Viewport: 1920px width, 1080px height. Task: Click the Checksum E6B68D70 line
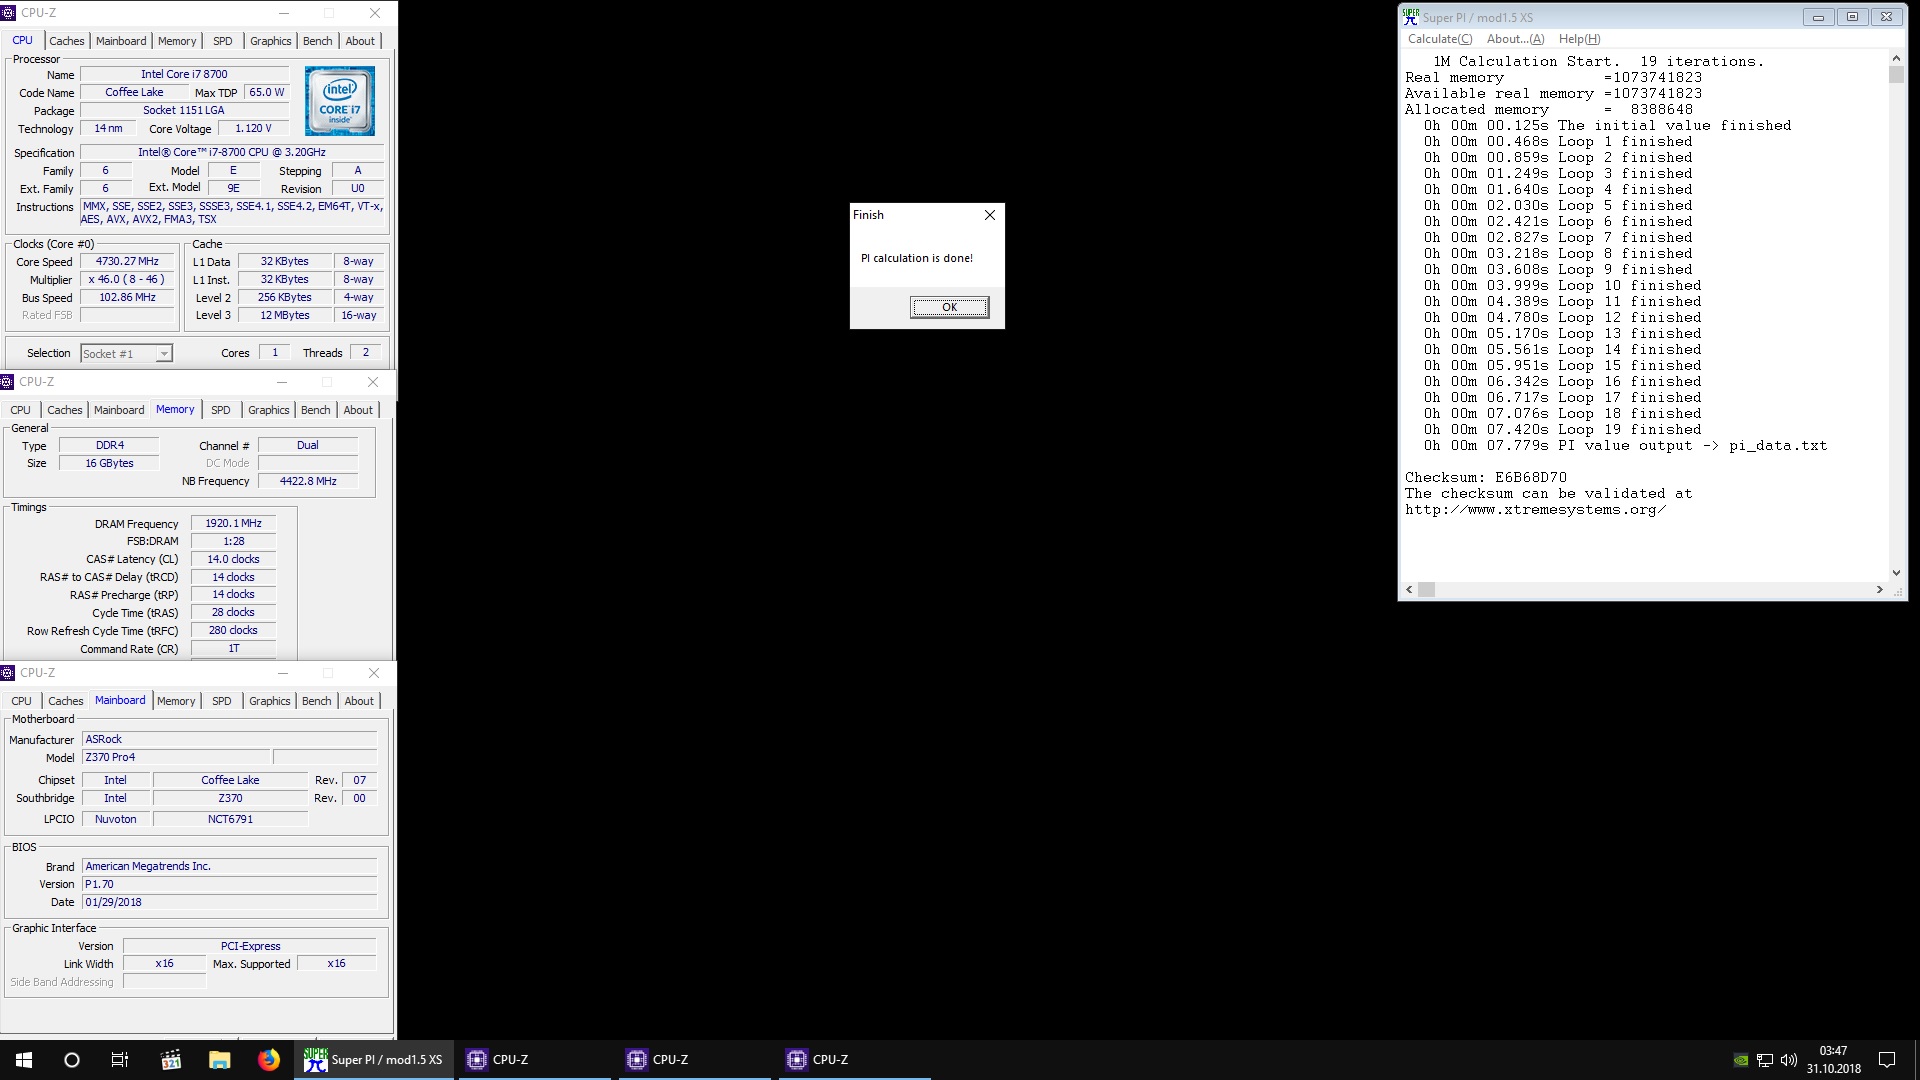click(x=1485, y=477)
